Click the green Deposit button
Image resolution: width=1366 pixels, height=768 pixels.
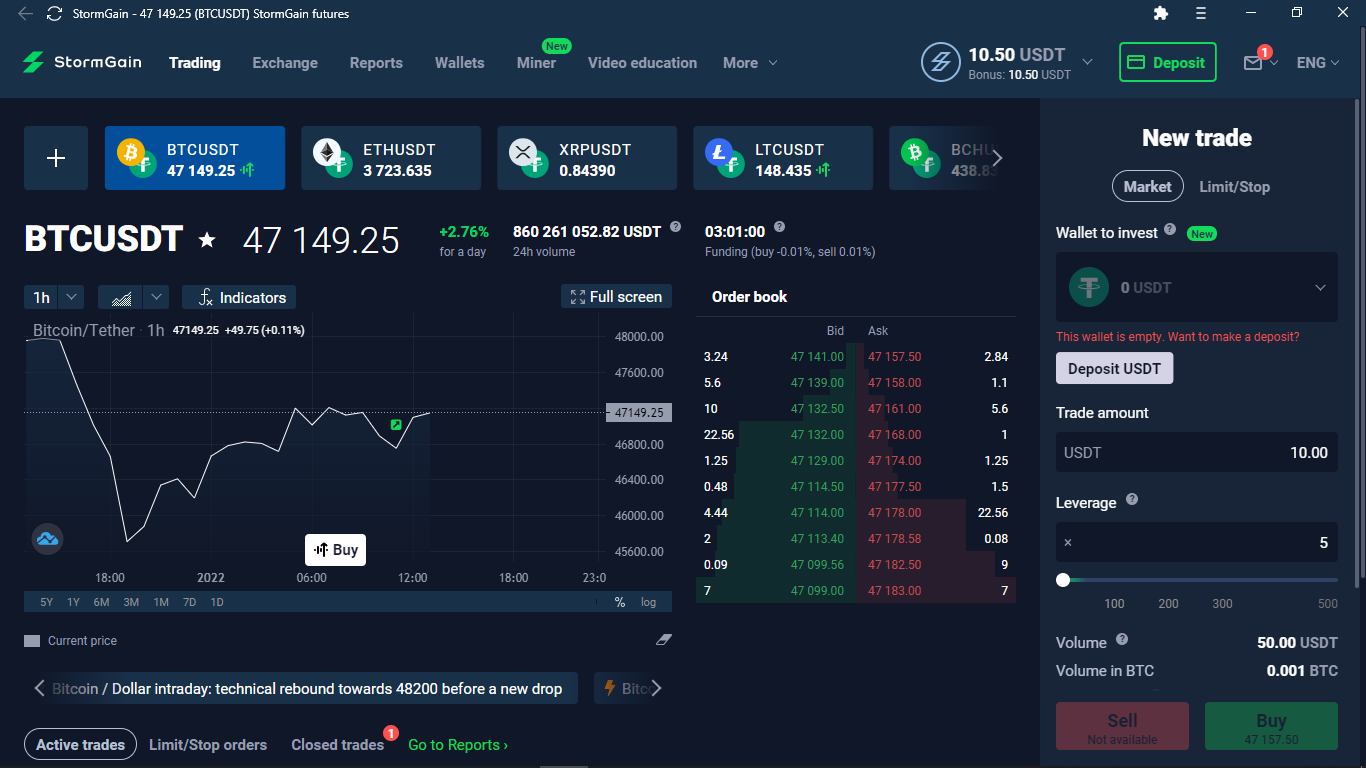[1168, 62]
